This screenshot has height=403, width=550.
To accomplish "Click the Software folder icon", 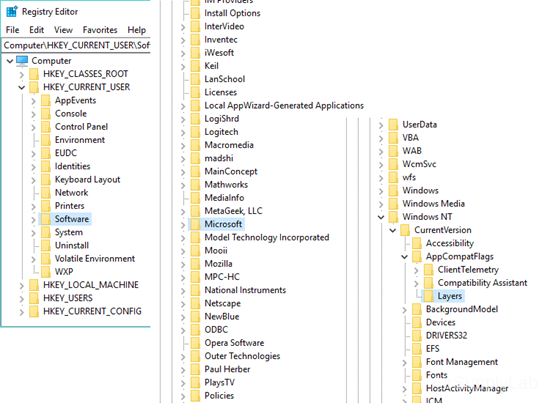I will click(x=46, y=219).
